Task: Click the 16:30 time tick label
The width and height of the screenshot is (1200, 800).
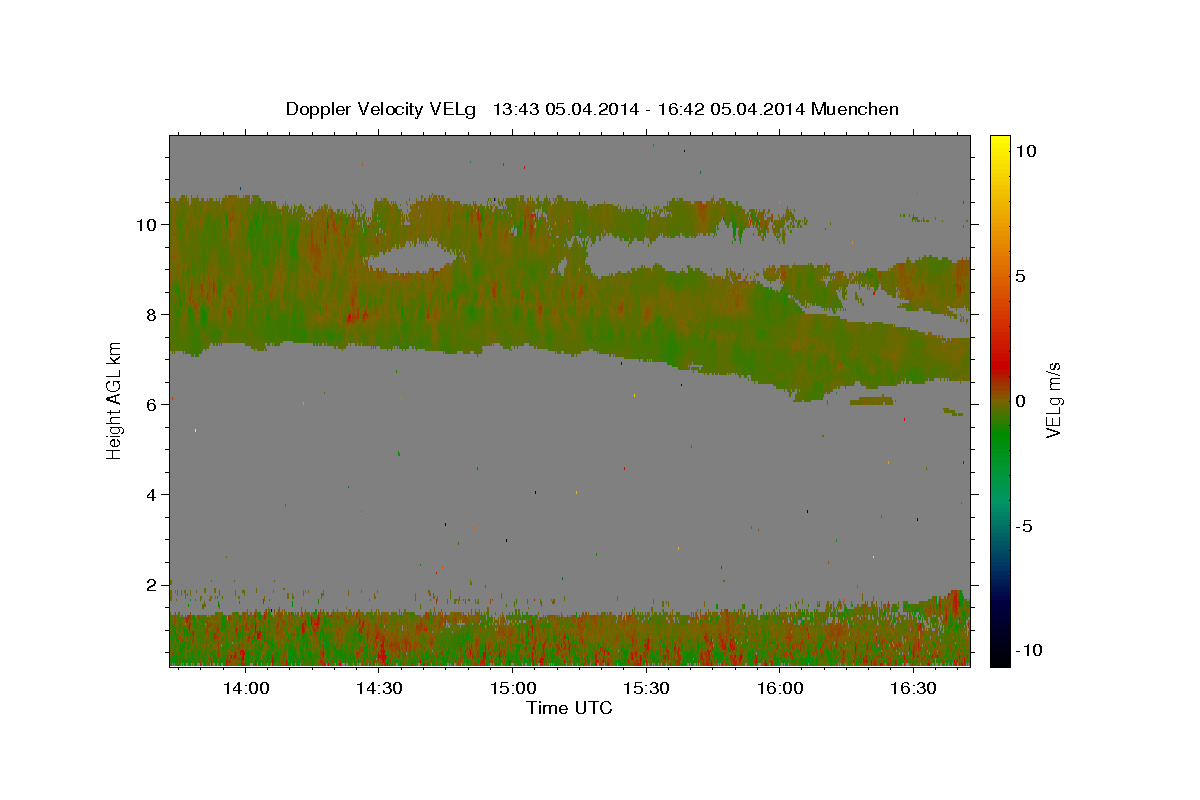Action: click(914, 688)
